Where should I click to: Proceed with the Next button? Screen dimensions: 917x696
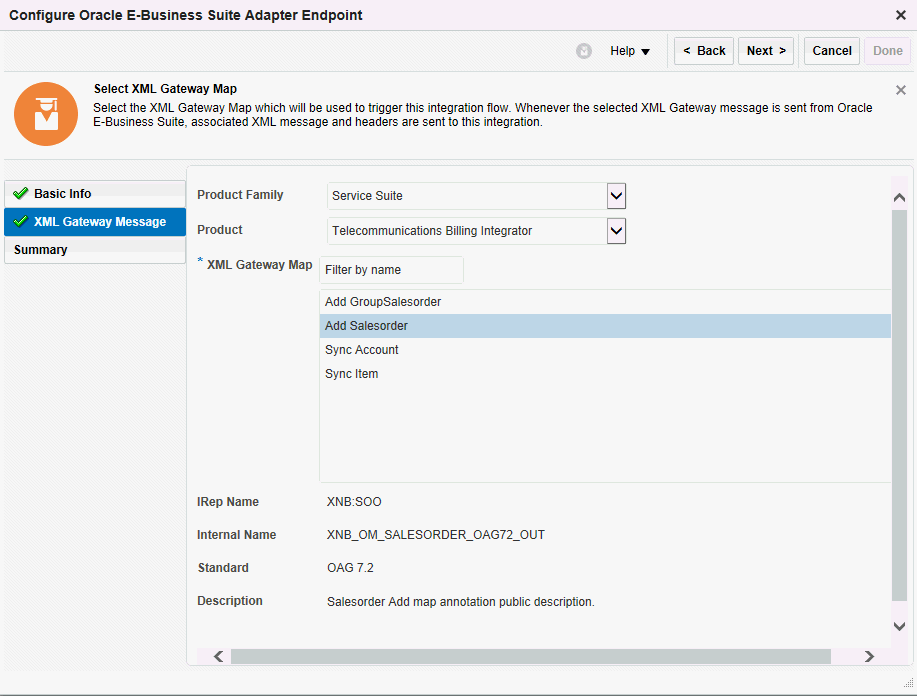(x=766, y=51)
